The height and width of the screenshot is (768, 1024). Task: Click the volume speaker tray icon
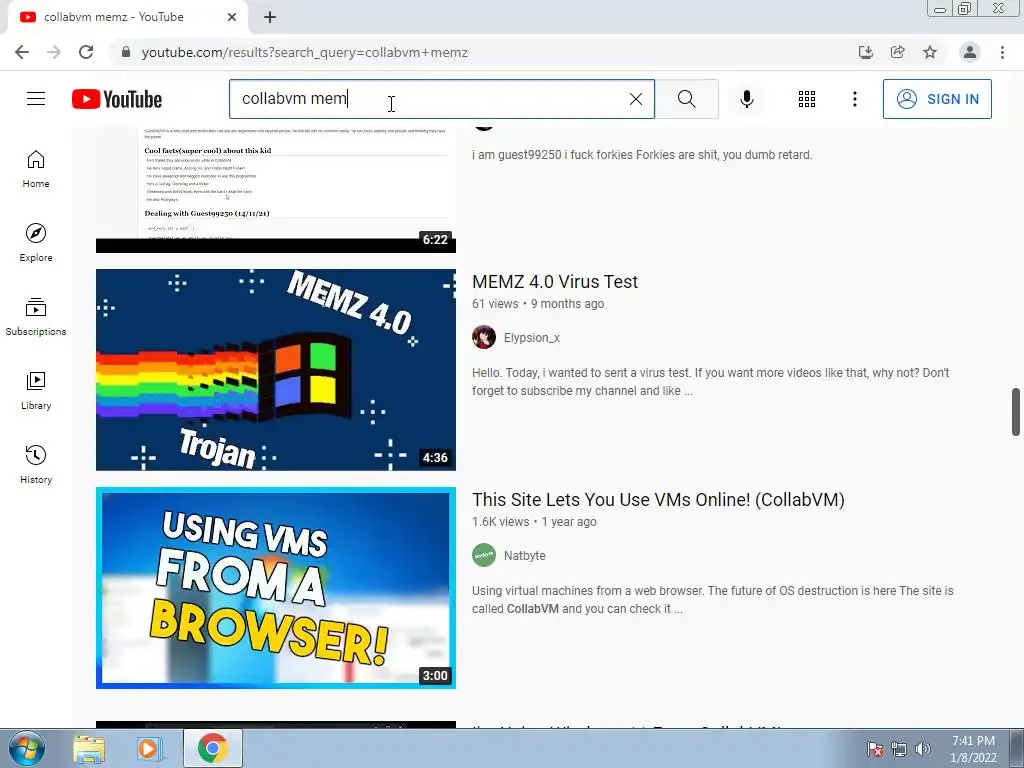(x=922, y=749)
